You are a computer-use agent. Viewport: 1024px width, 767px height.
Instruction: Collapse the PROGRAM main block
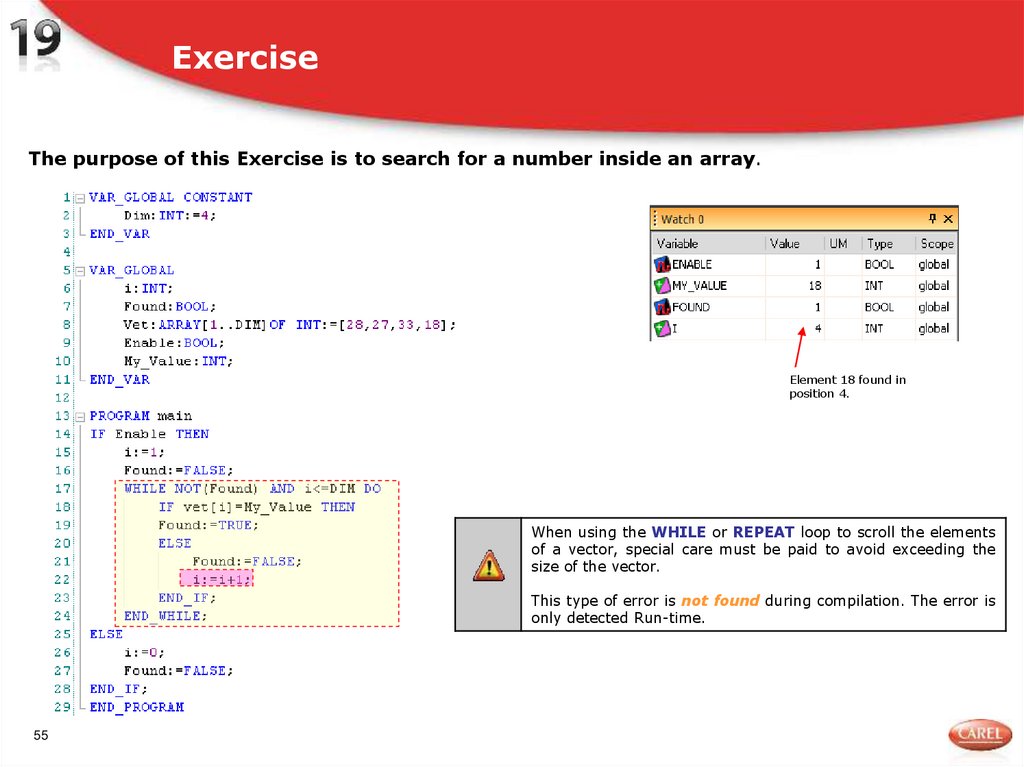click(x=79, y=415)
